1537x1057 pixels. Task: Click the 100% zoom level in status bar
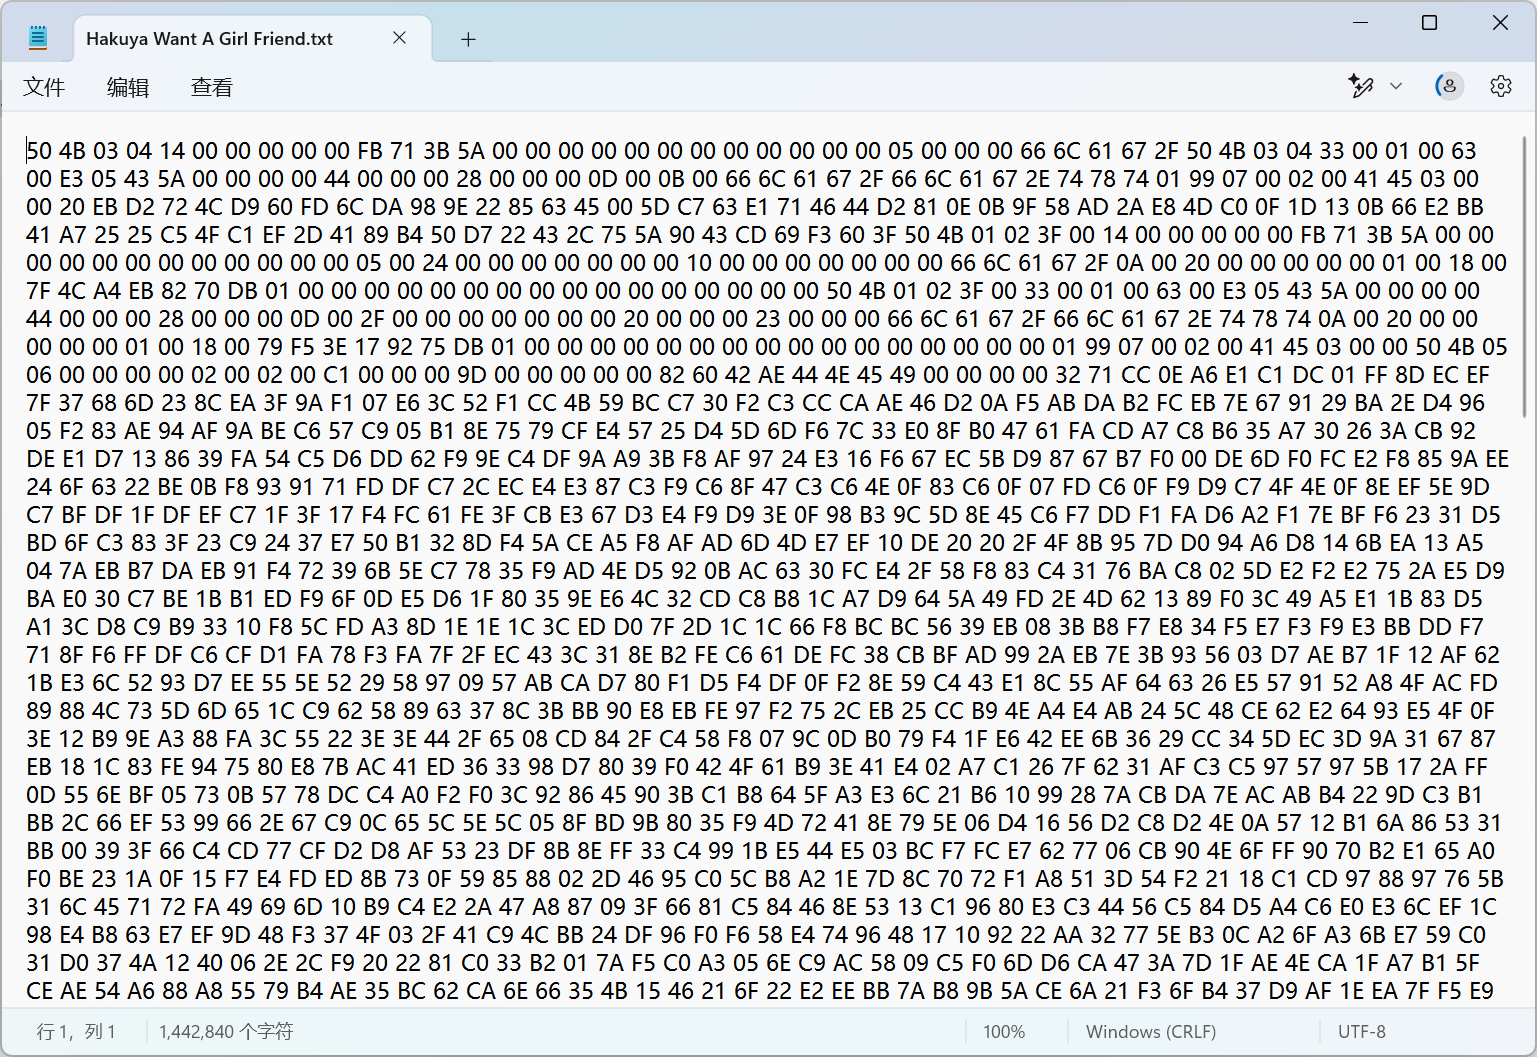(1004, 1031)
